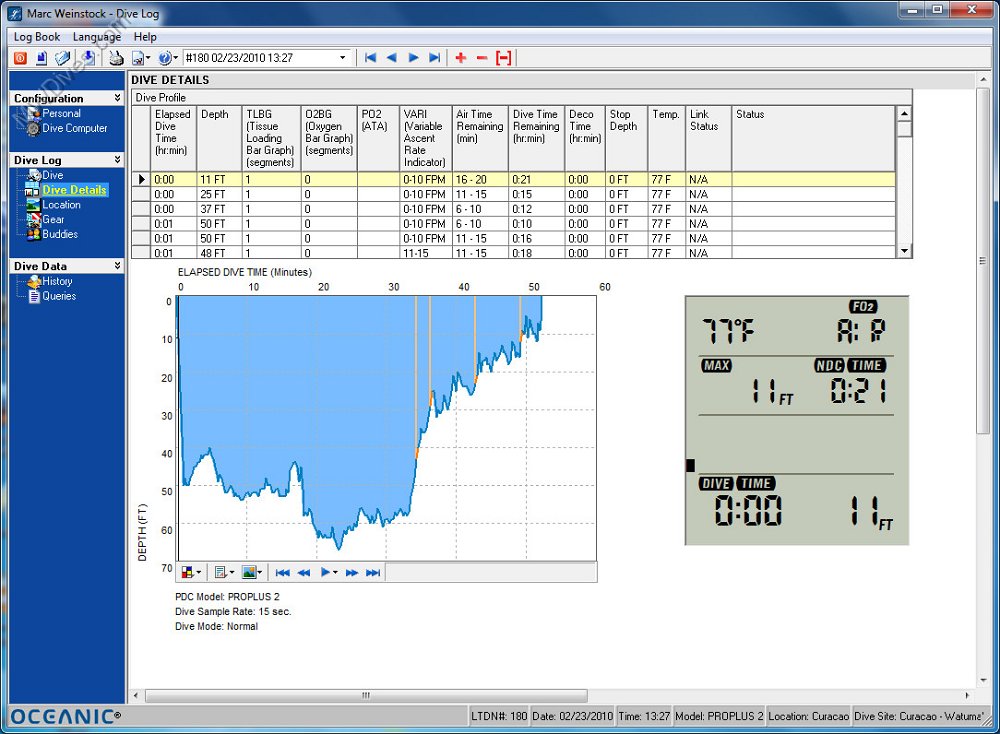Open Location in sidebar

coord(61,204)
